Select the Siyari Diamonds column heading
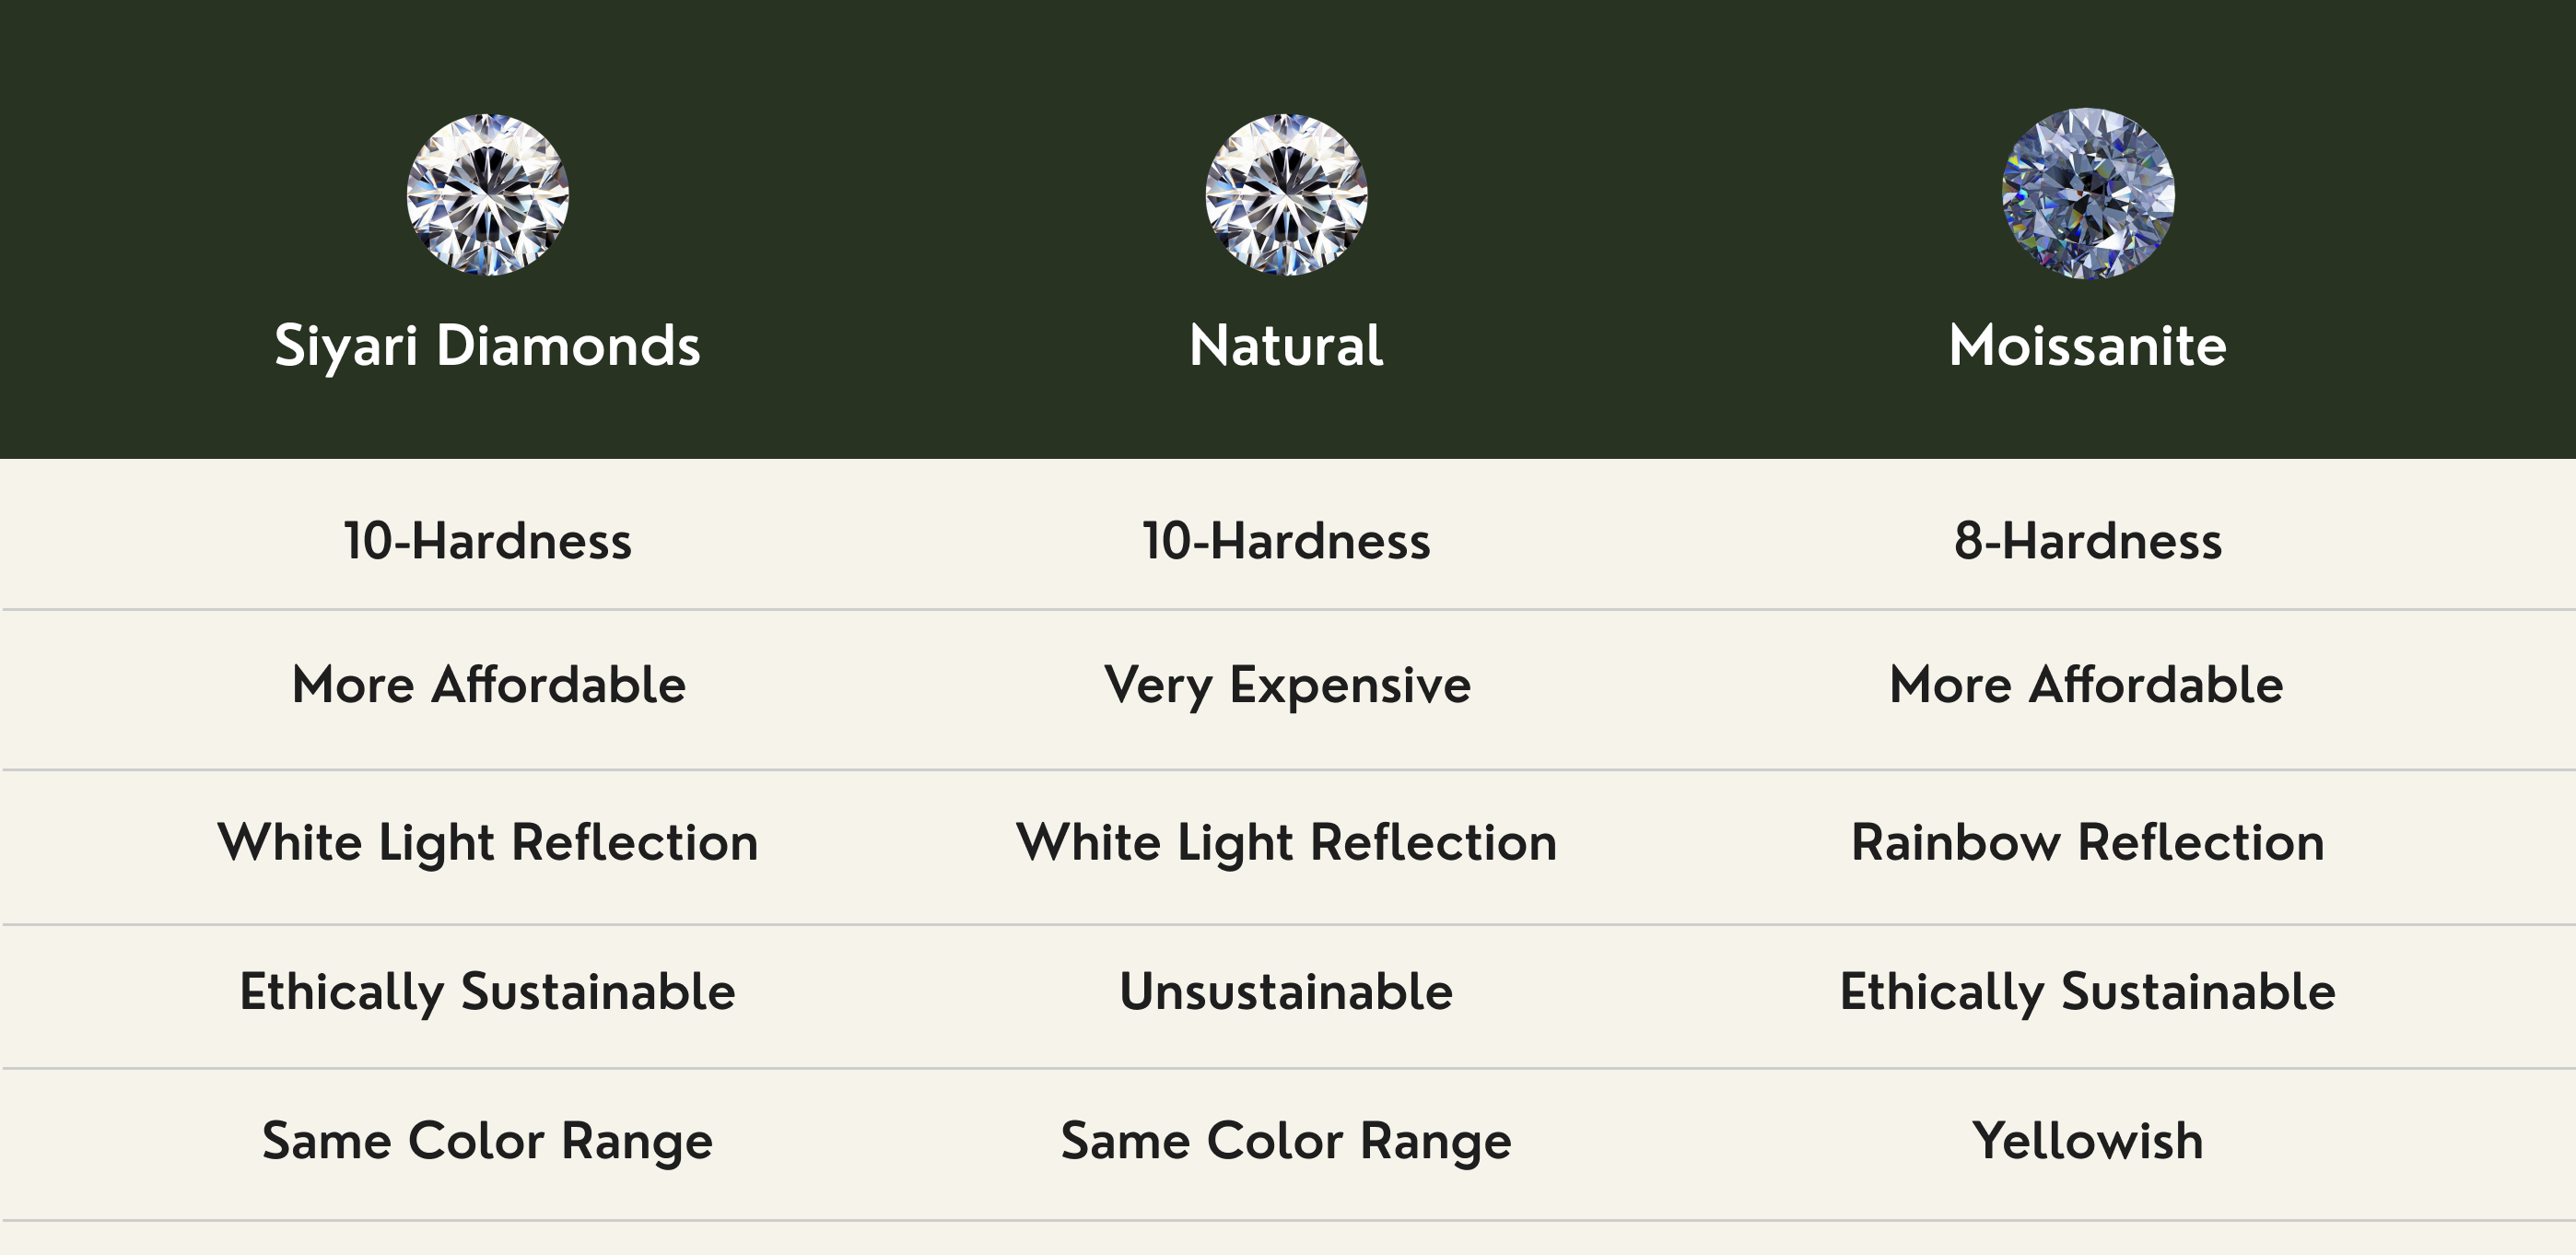 click(488, 346)
